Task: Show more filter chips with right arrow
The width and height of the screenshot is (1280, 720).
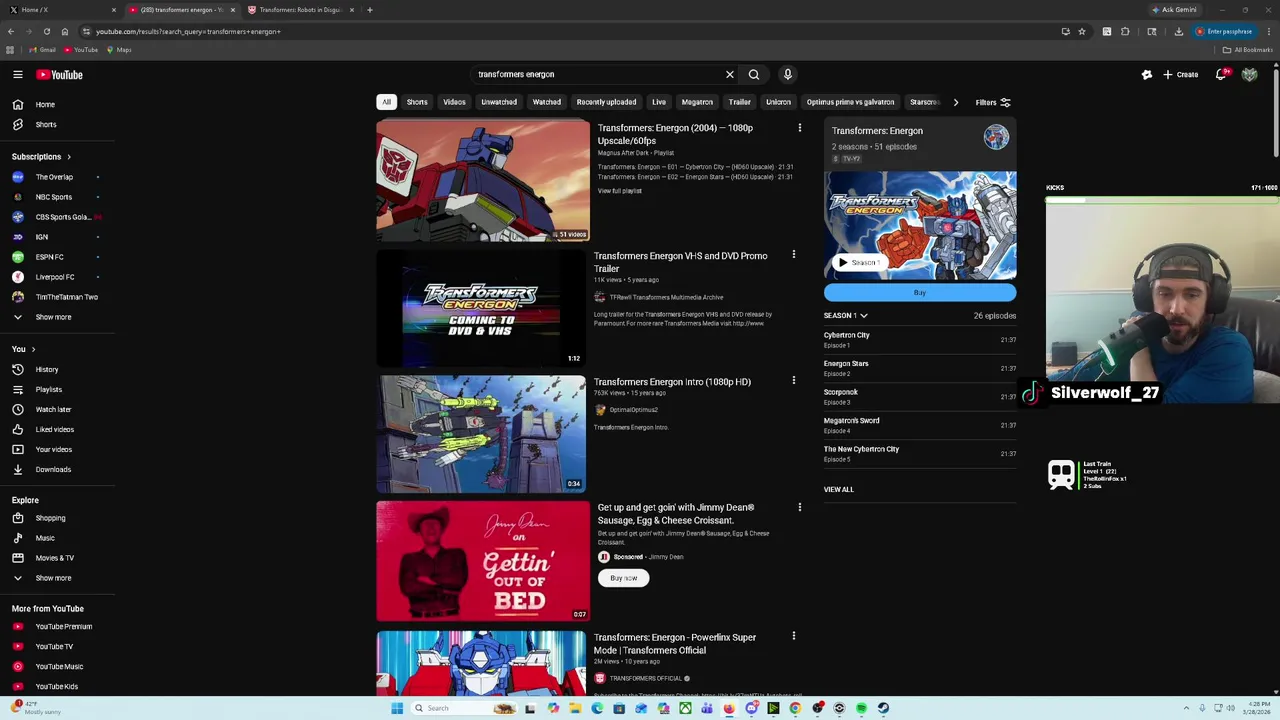Action: click(x=955, y=102)
